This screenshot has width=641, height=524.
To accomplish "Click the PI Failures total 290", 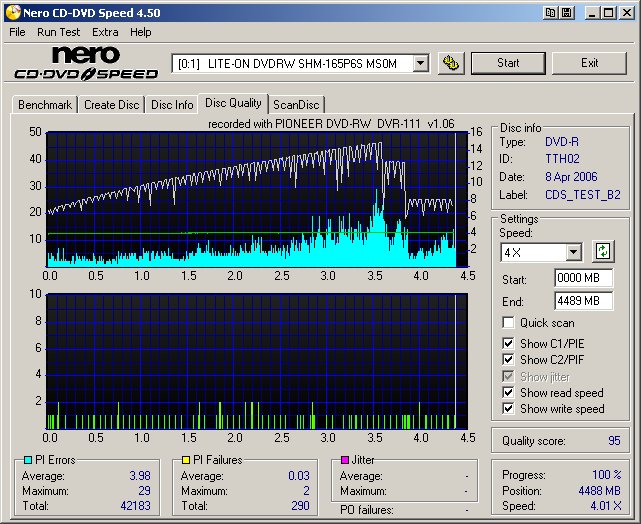I will pyautogui.click(x=300, y=506).
